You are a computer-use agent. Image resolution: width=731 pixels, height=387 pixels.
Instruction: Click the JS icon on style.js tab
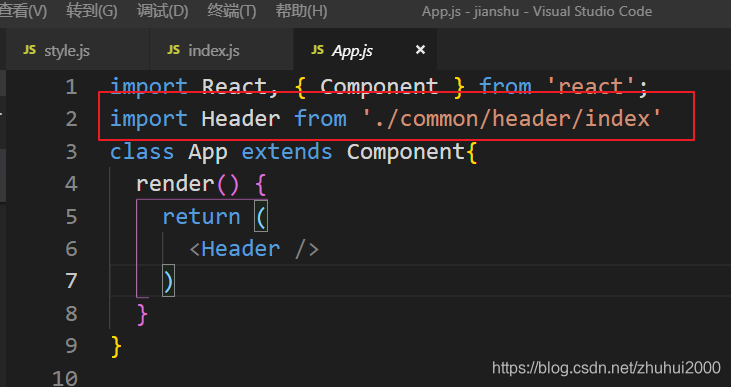pos(29,50)
